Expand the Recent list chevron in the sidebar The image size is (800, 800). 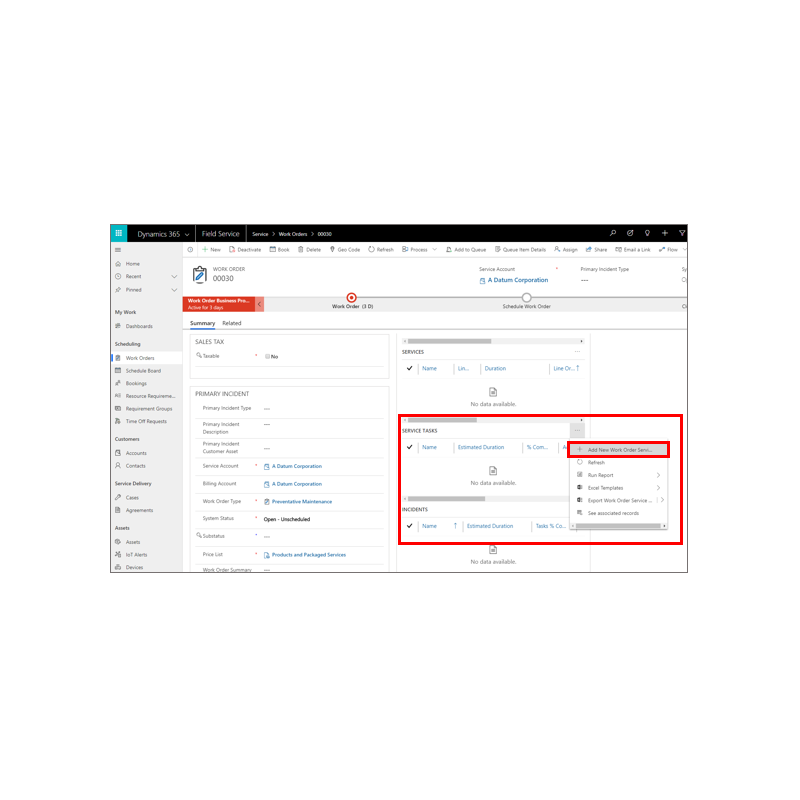[x=174, y=277]
